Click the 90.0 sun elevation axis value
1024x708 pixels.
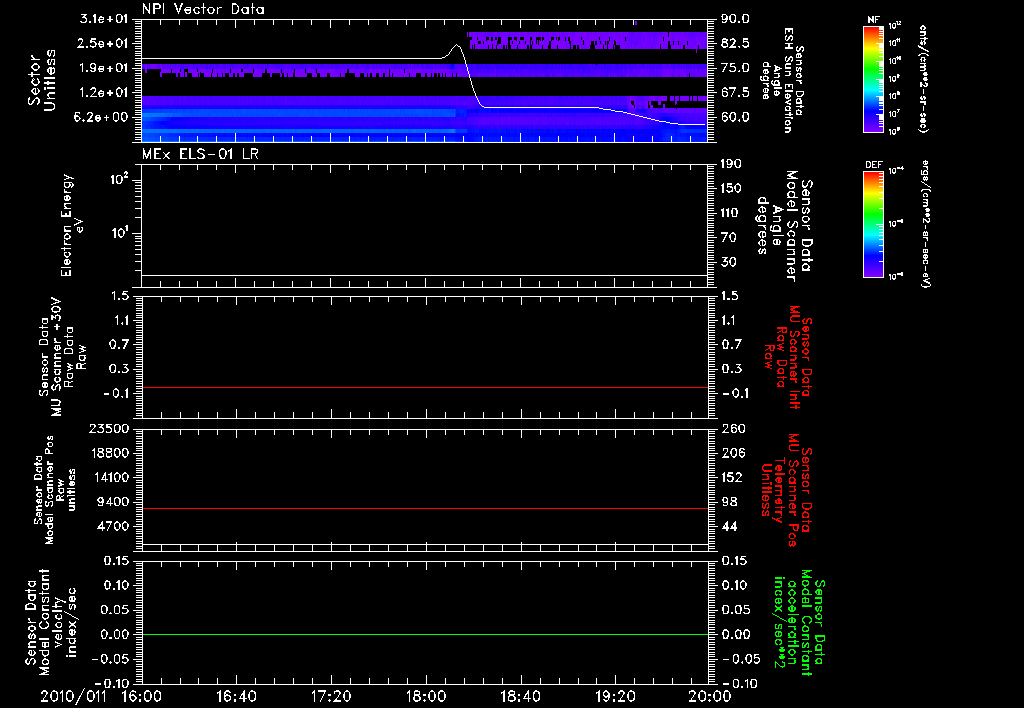tap(735, 19)
